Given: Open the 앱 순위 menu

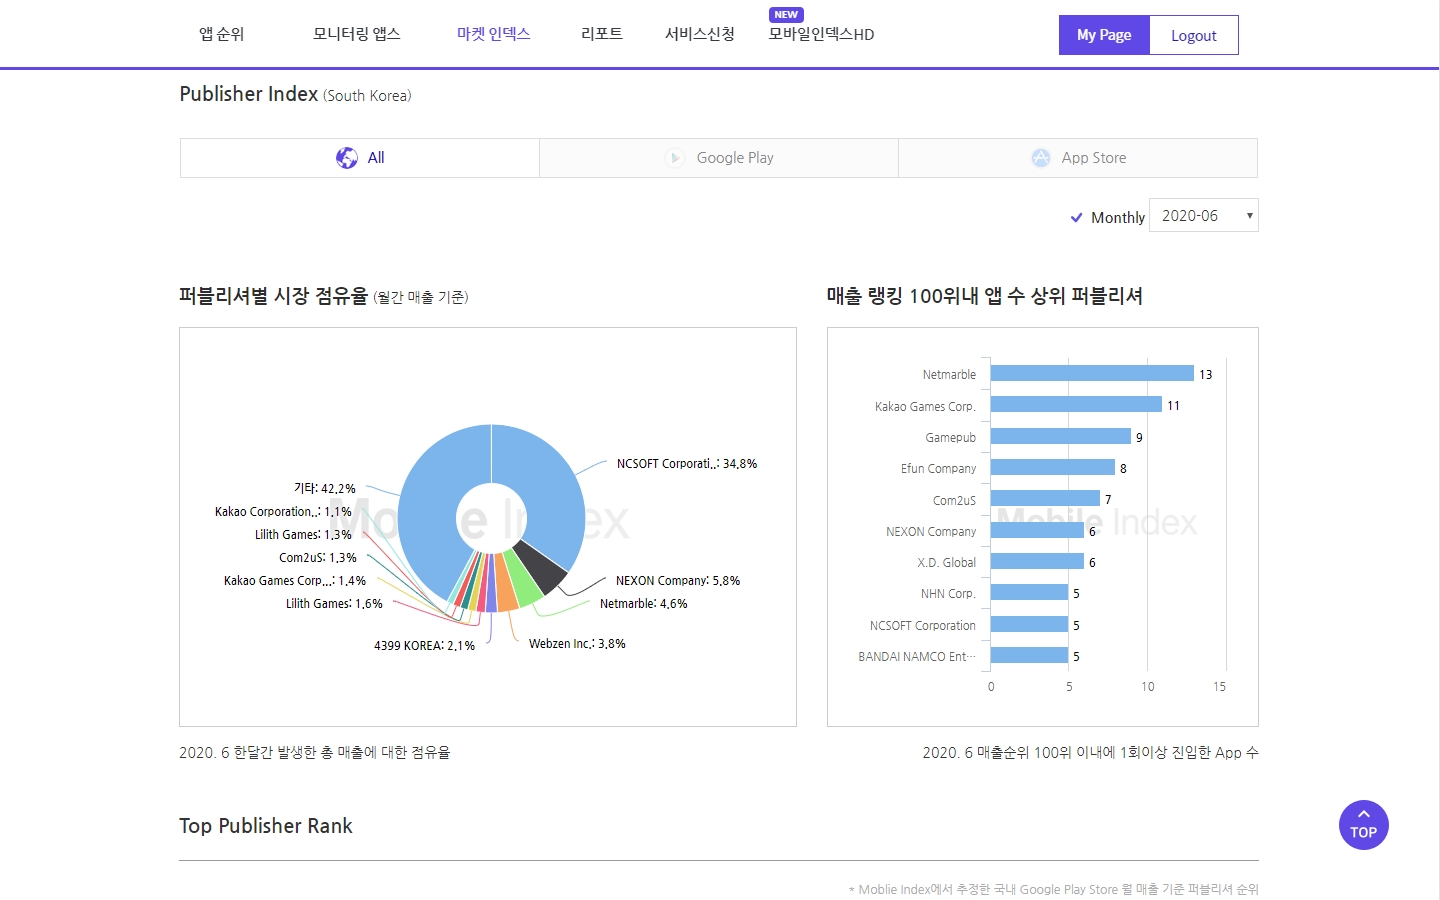Looking at the screenshot, I should [222, 34].
